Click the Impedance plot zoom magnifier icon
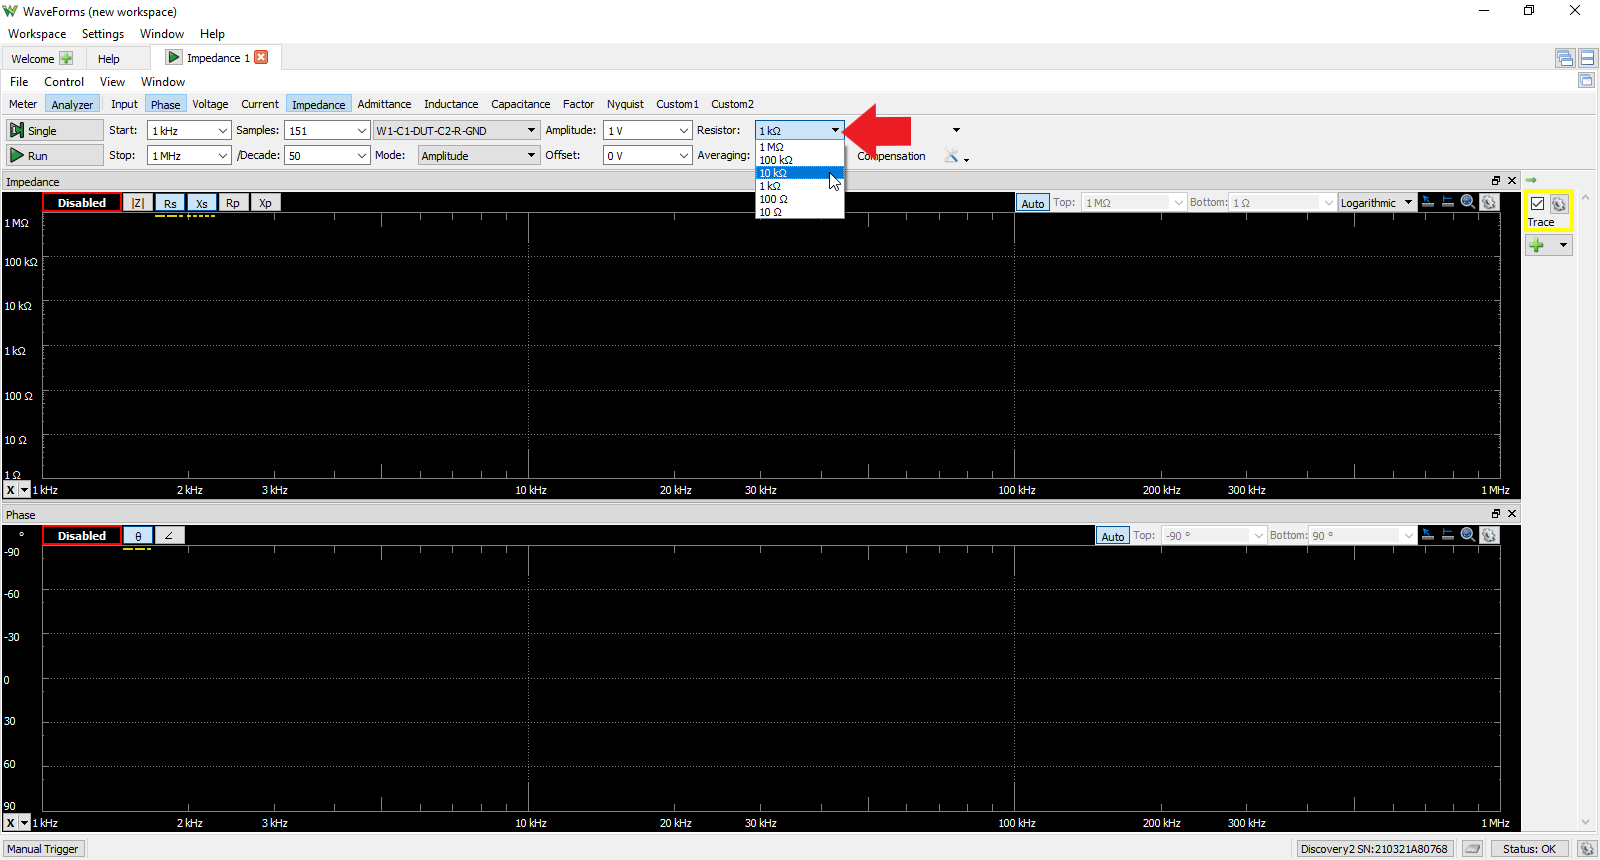 (x=1468, y=202)
